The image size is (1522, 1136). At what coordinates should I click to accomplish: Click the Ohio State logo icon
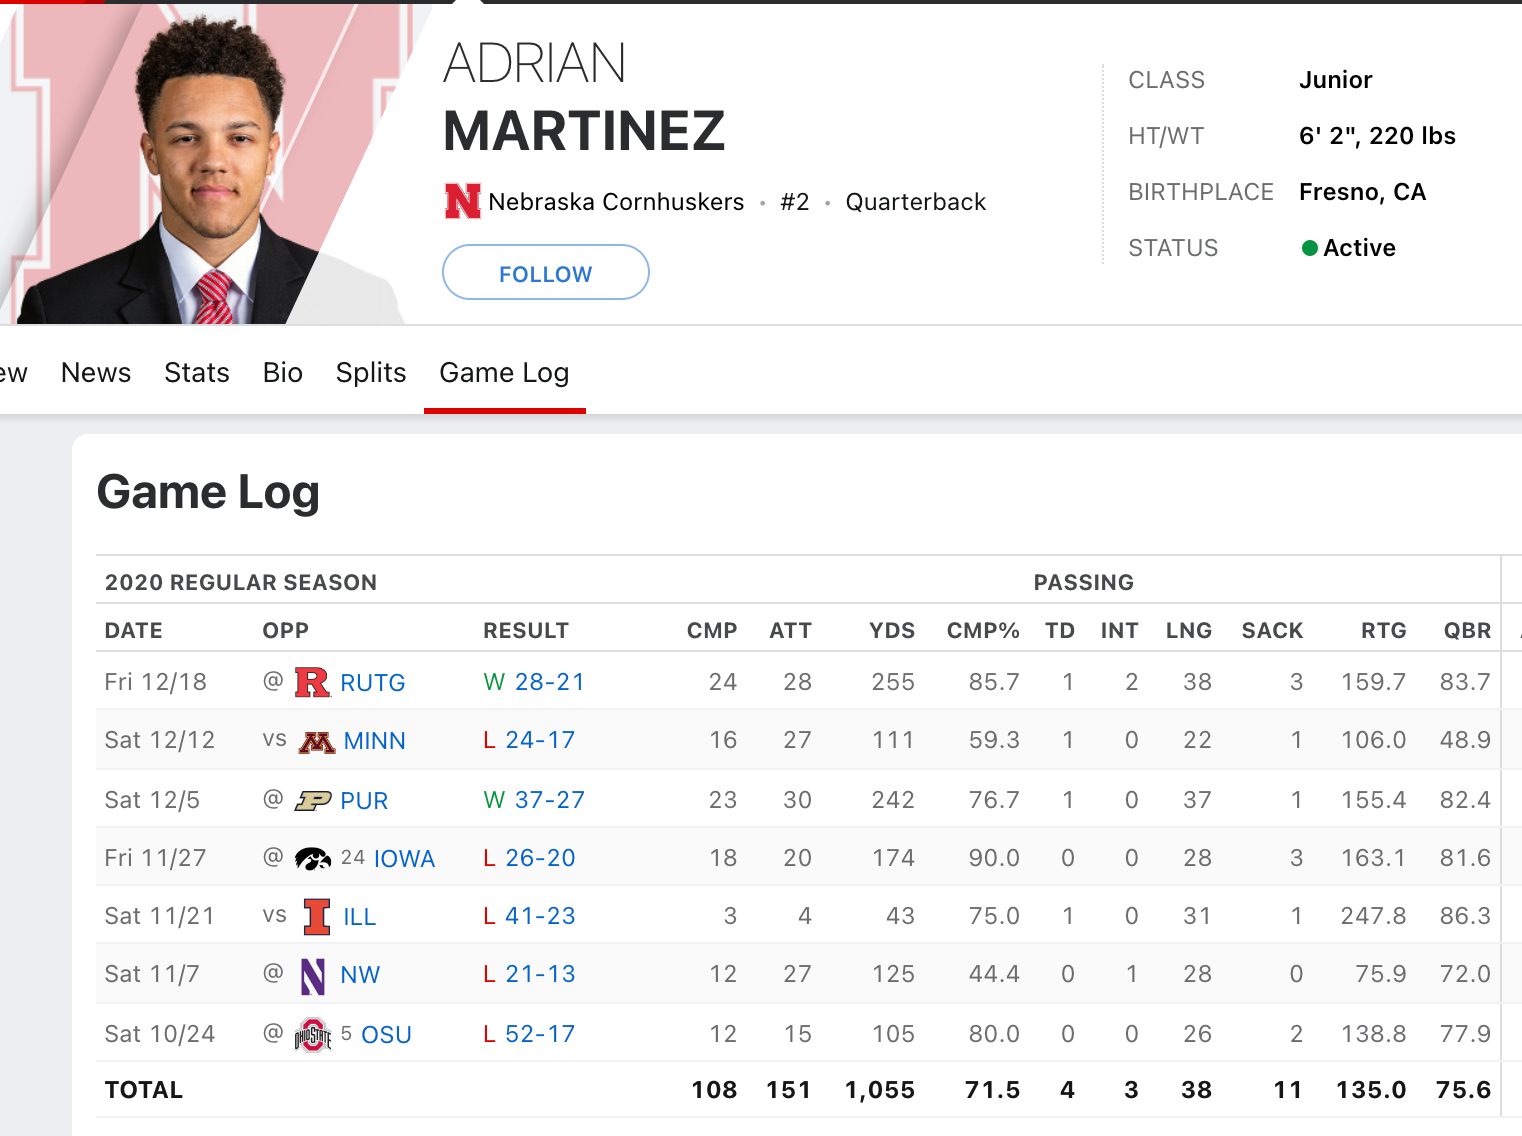point(313,1034)
